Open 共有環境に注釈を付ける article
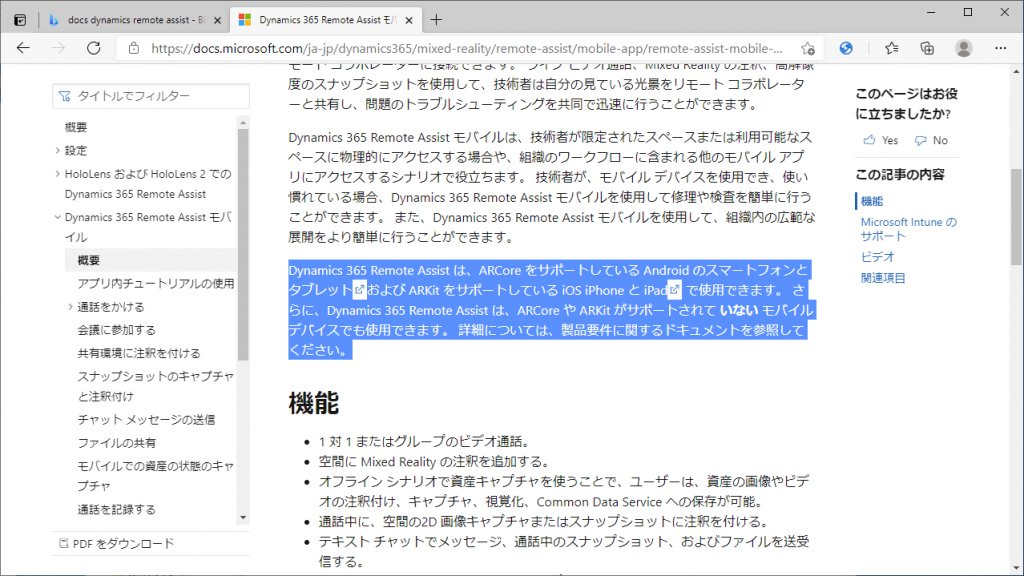The height and width of the screenshot is (576, 1024). pos(138,353)
